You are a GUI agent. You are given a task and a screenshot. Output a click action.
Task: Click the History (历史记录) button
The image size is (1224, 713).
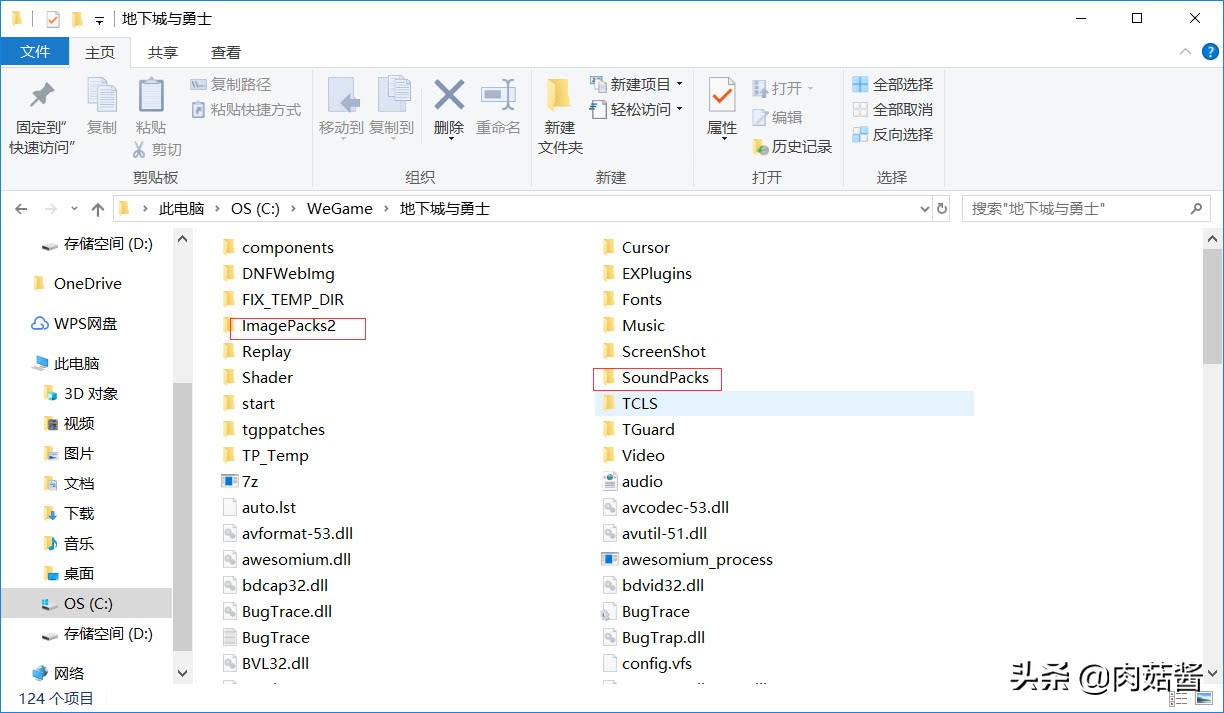point(792,147)
